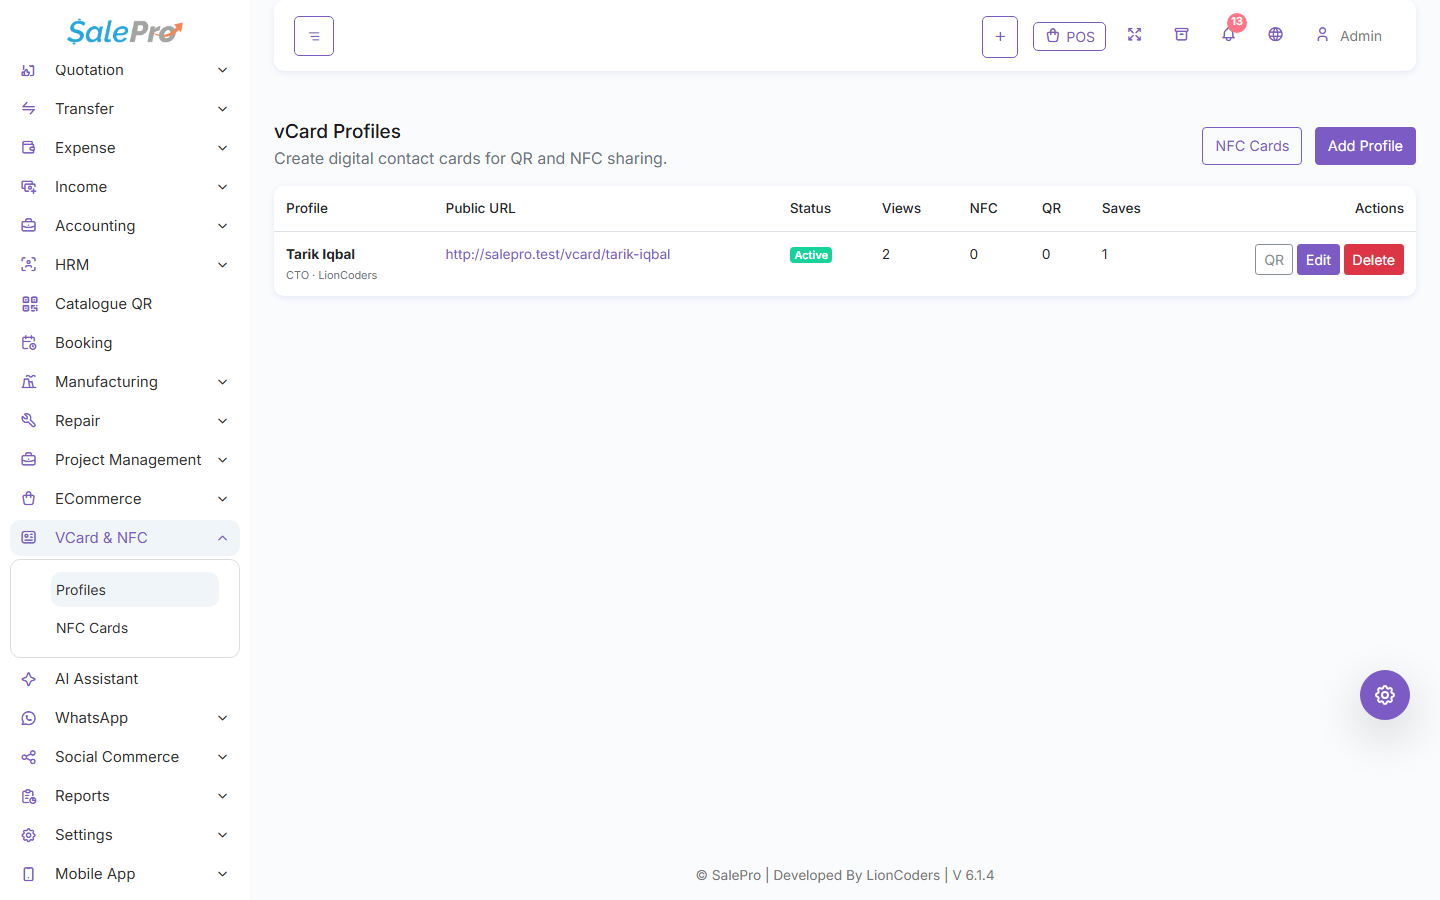Viewport: 1440px width, 900px height.
Task: Open the quick add plus button
Action: point(1000,37)
